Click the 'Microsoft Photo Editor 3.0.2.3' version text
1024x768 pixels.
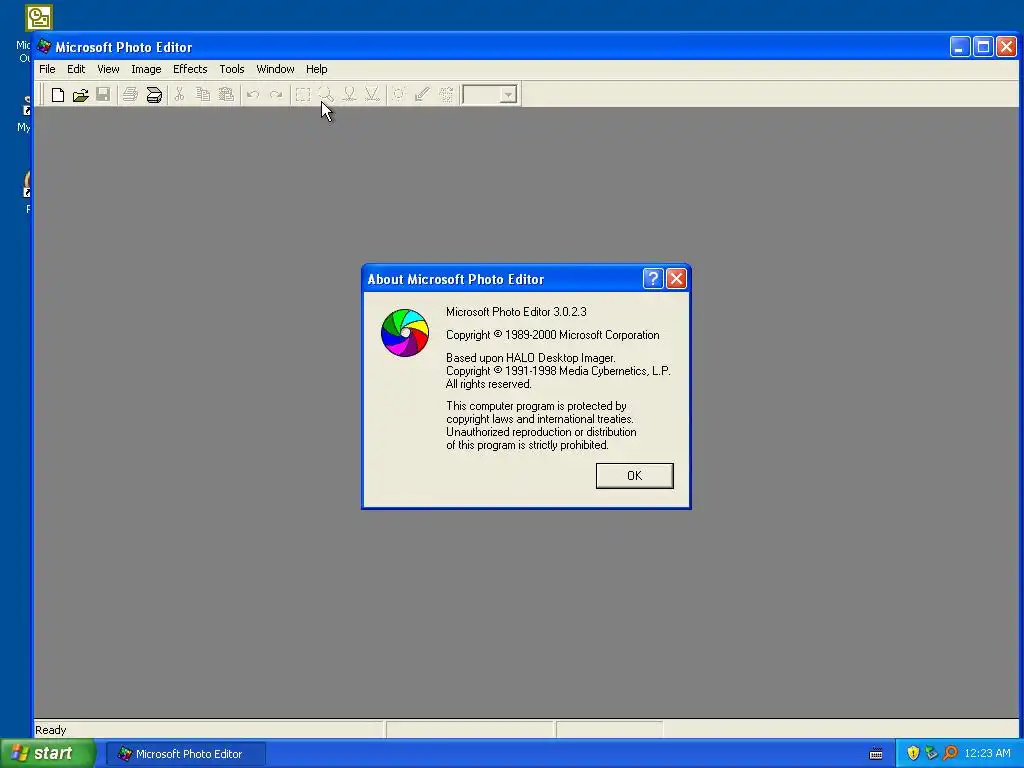(516, 312)
